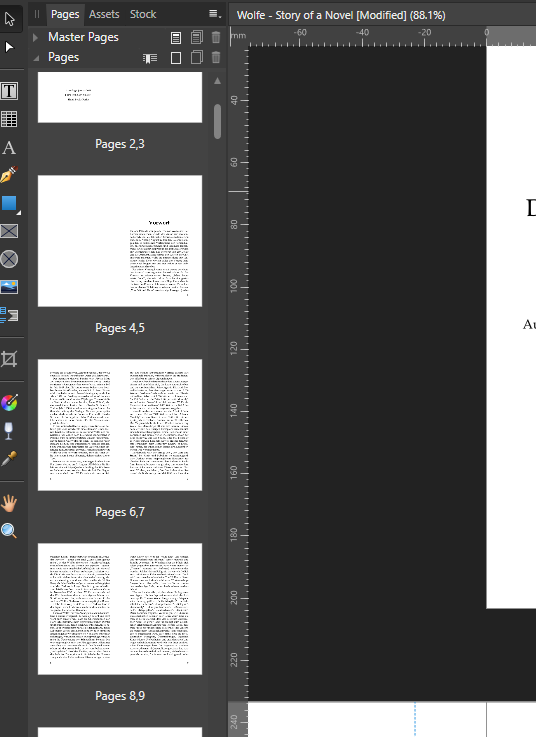Viewport: 536px width, 737px height.
Task: Duplicate the selected master page
Action: pyautogui.click(x=197, y=37)
